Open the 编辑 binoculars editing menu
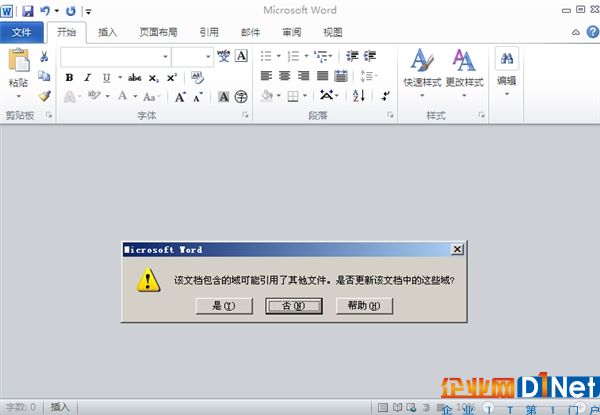 (507, 72)
